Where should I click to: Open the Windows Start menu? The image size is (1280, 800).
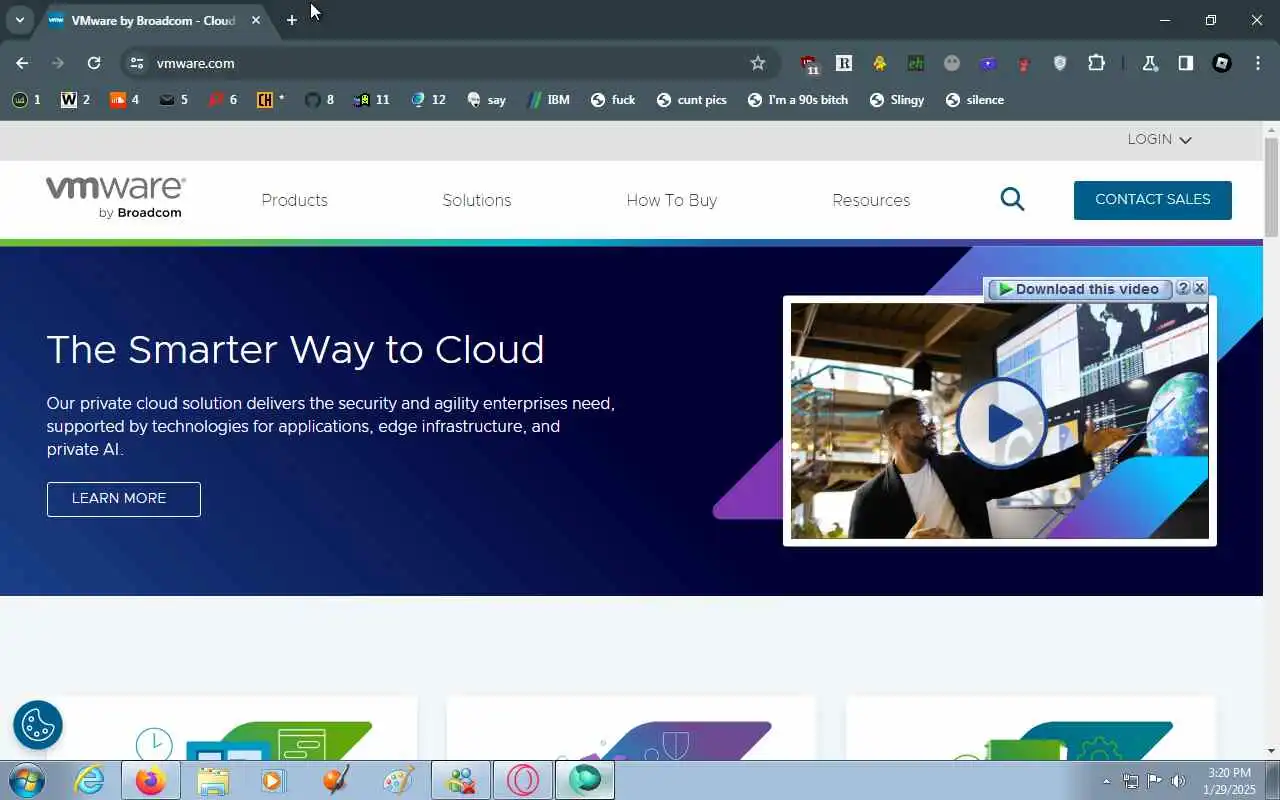[x=25, y=780]
